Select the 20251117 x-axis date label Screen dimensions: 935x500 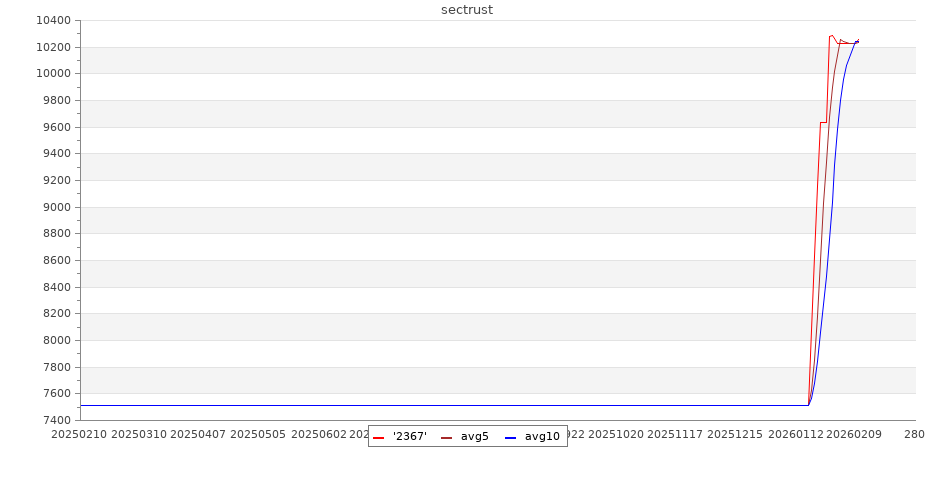(x=674, y=435)
